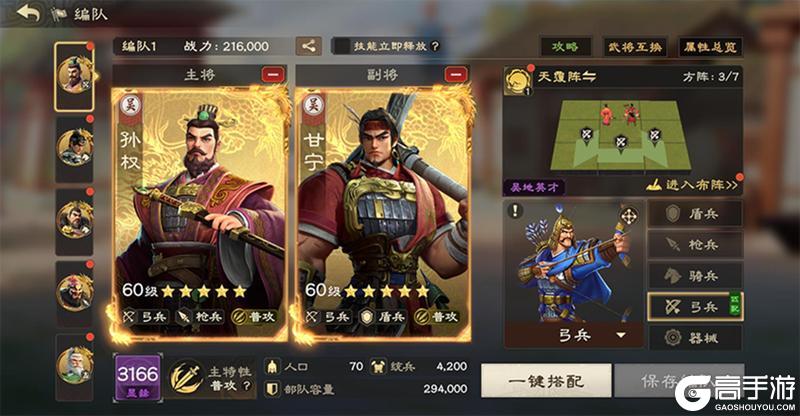Click the 主特性 crossed swords icon
The height and width of the screenshot is (416, 800).
coord(186,378)
